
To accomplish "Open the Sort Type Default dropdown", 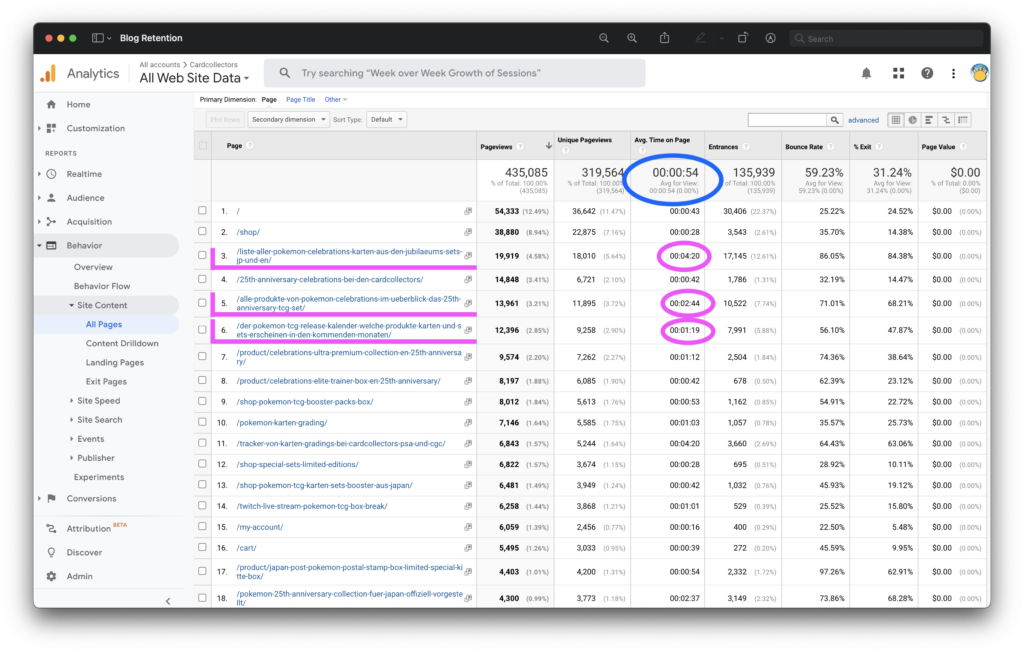I will point(387,120).
